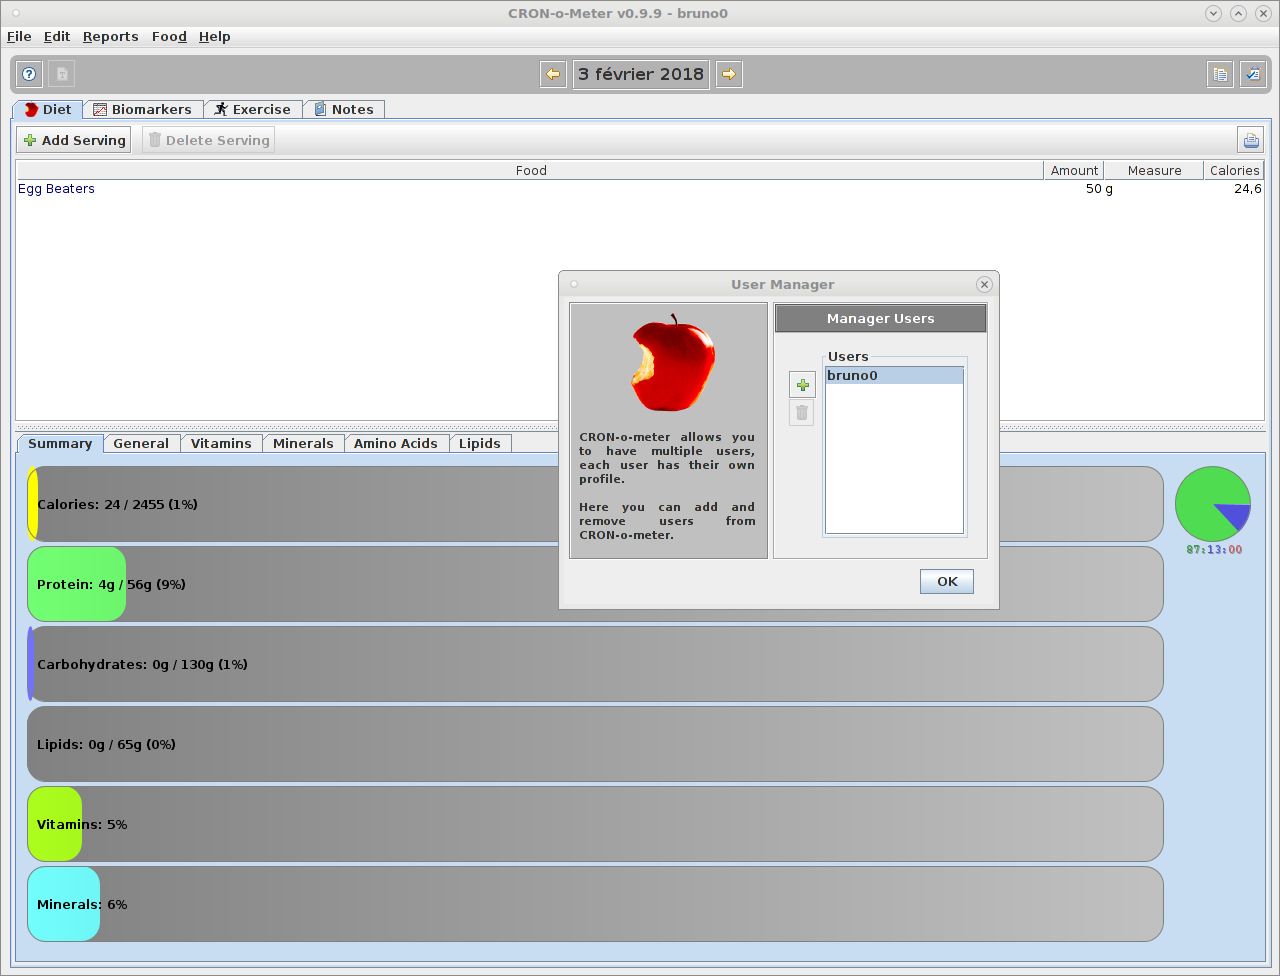This screenshot has width=1280, height=976.
Task: Click the bitten apple image in User Manager
Action: pyautogui.click(x=672, y=363)
